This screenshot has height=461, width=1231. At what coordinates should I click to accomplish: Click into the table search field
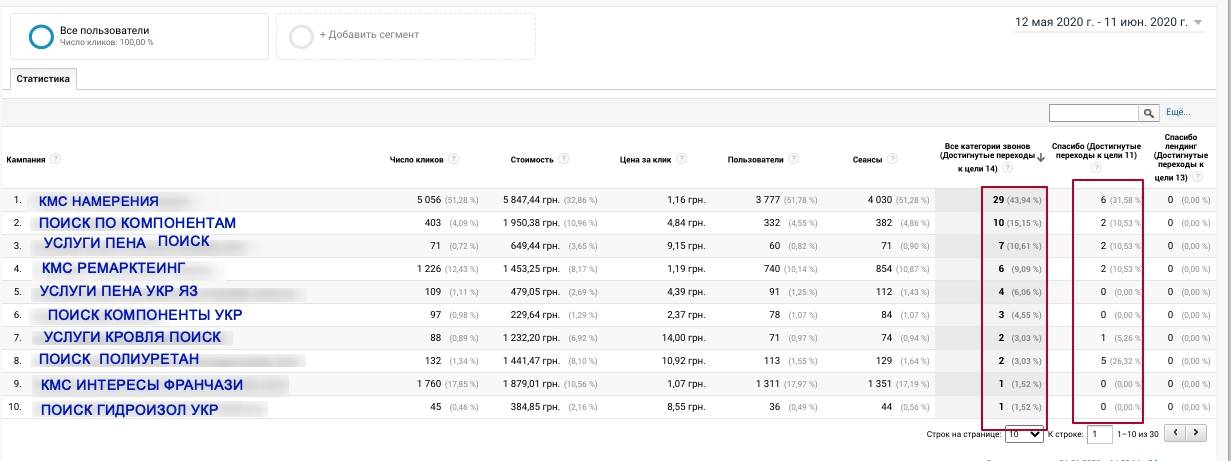pos(1094,113)
